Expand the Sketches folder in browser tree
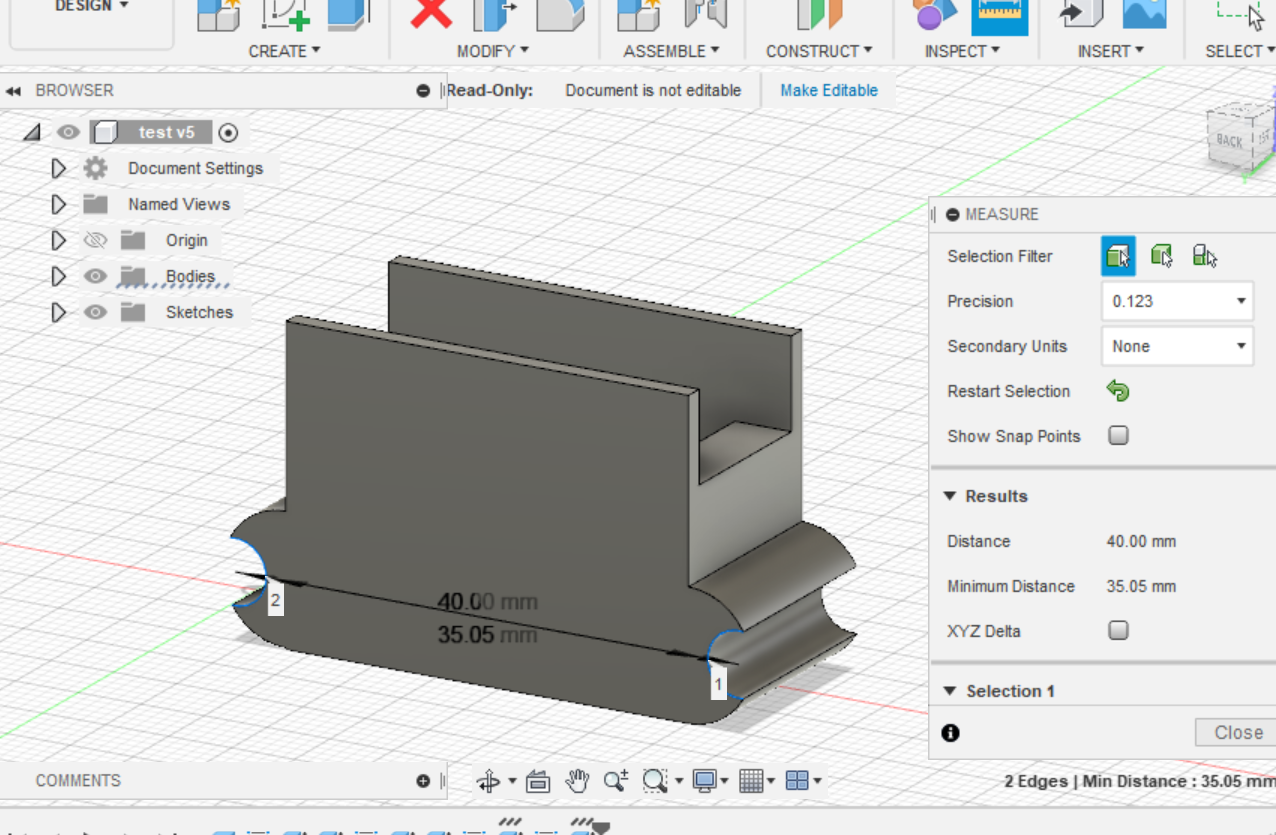This screenshot has height=835, width=1276. 58,312
